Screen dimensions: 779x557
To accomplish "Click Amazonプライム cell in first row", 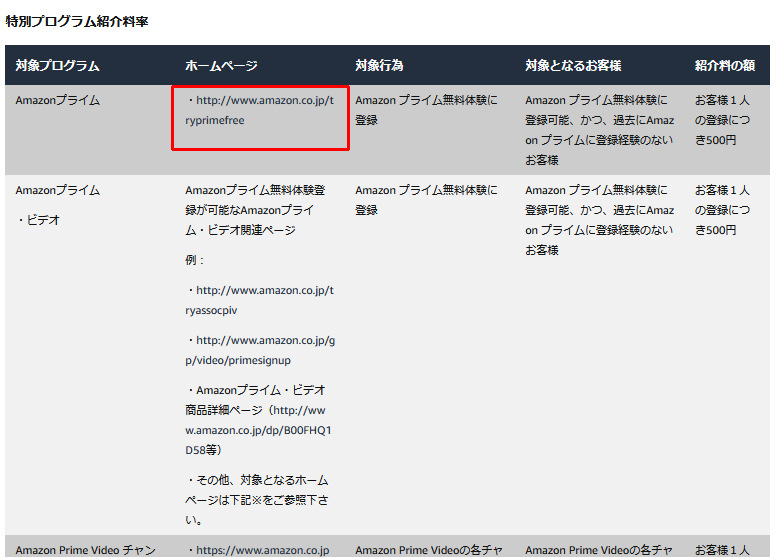I will (x=58, y=100).
